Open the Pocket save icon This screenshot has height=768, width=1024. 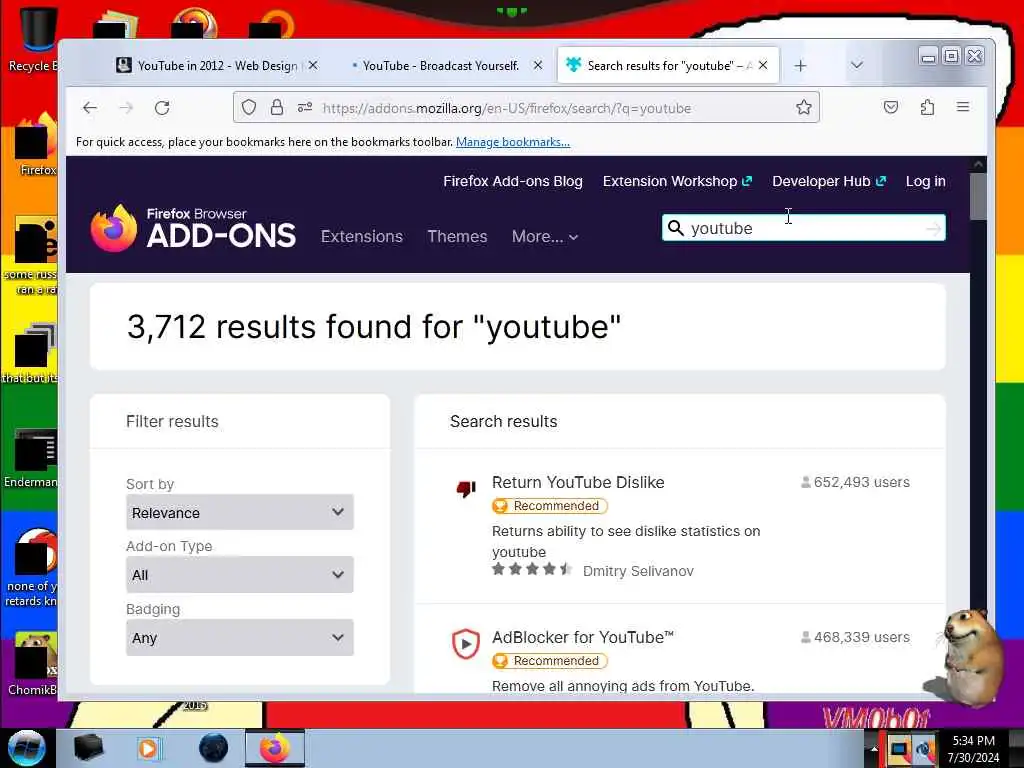pyautogui.click(x=891, y=108)
